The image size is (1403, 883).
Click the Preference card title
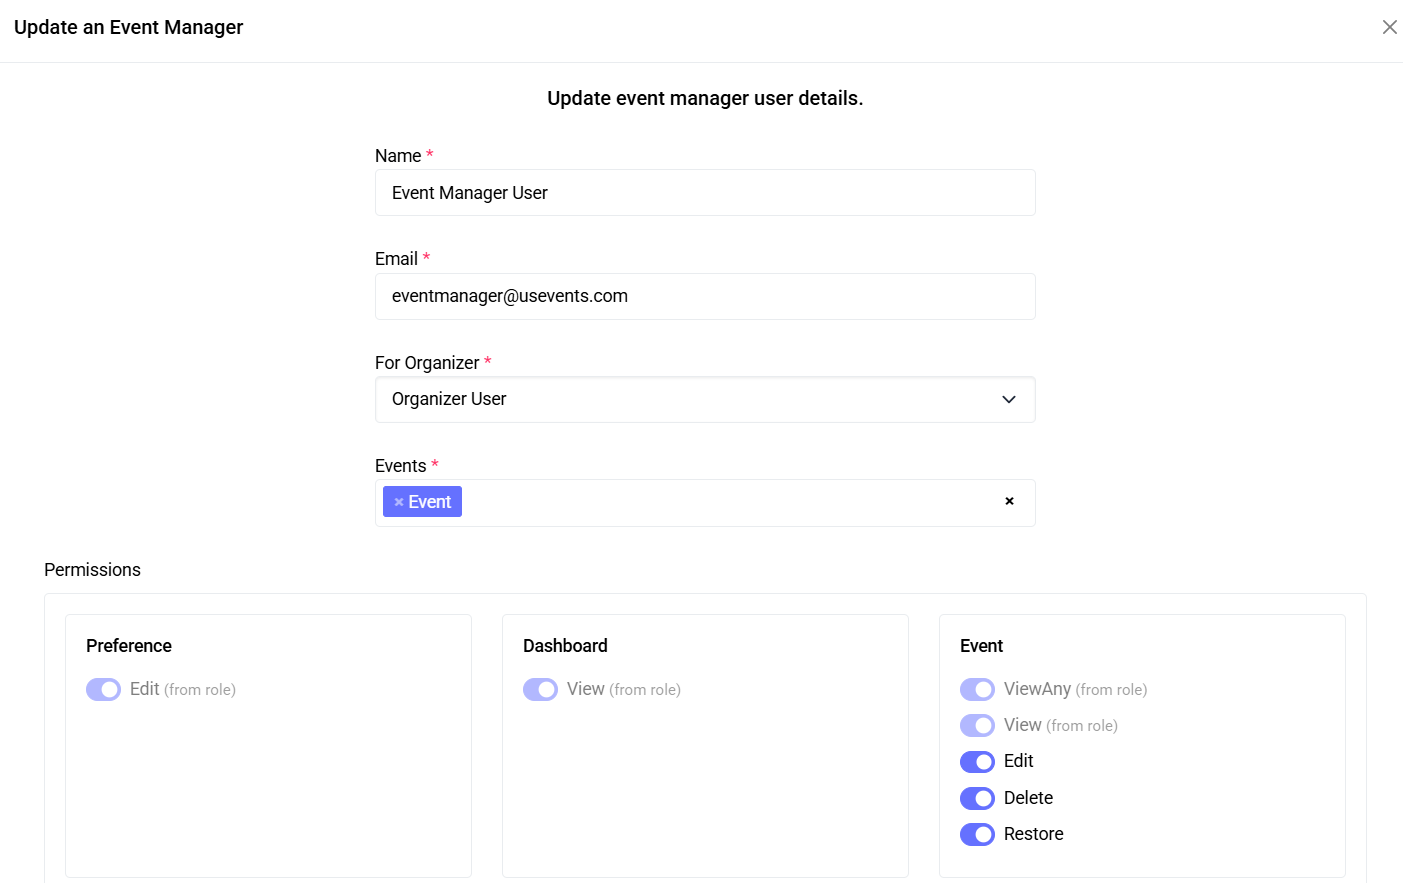tap(128, 646)
